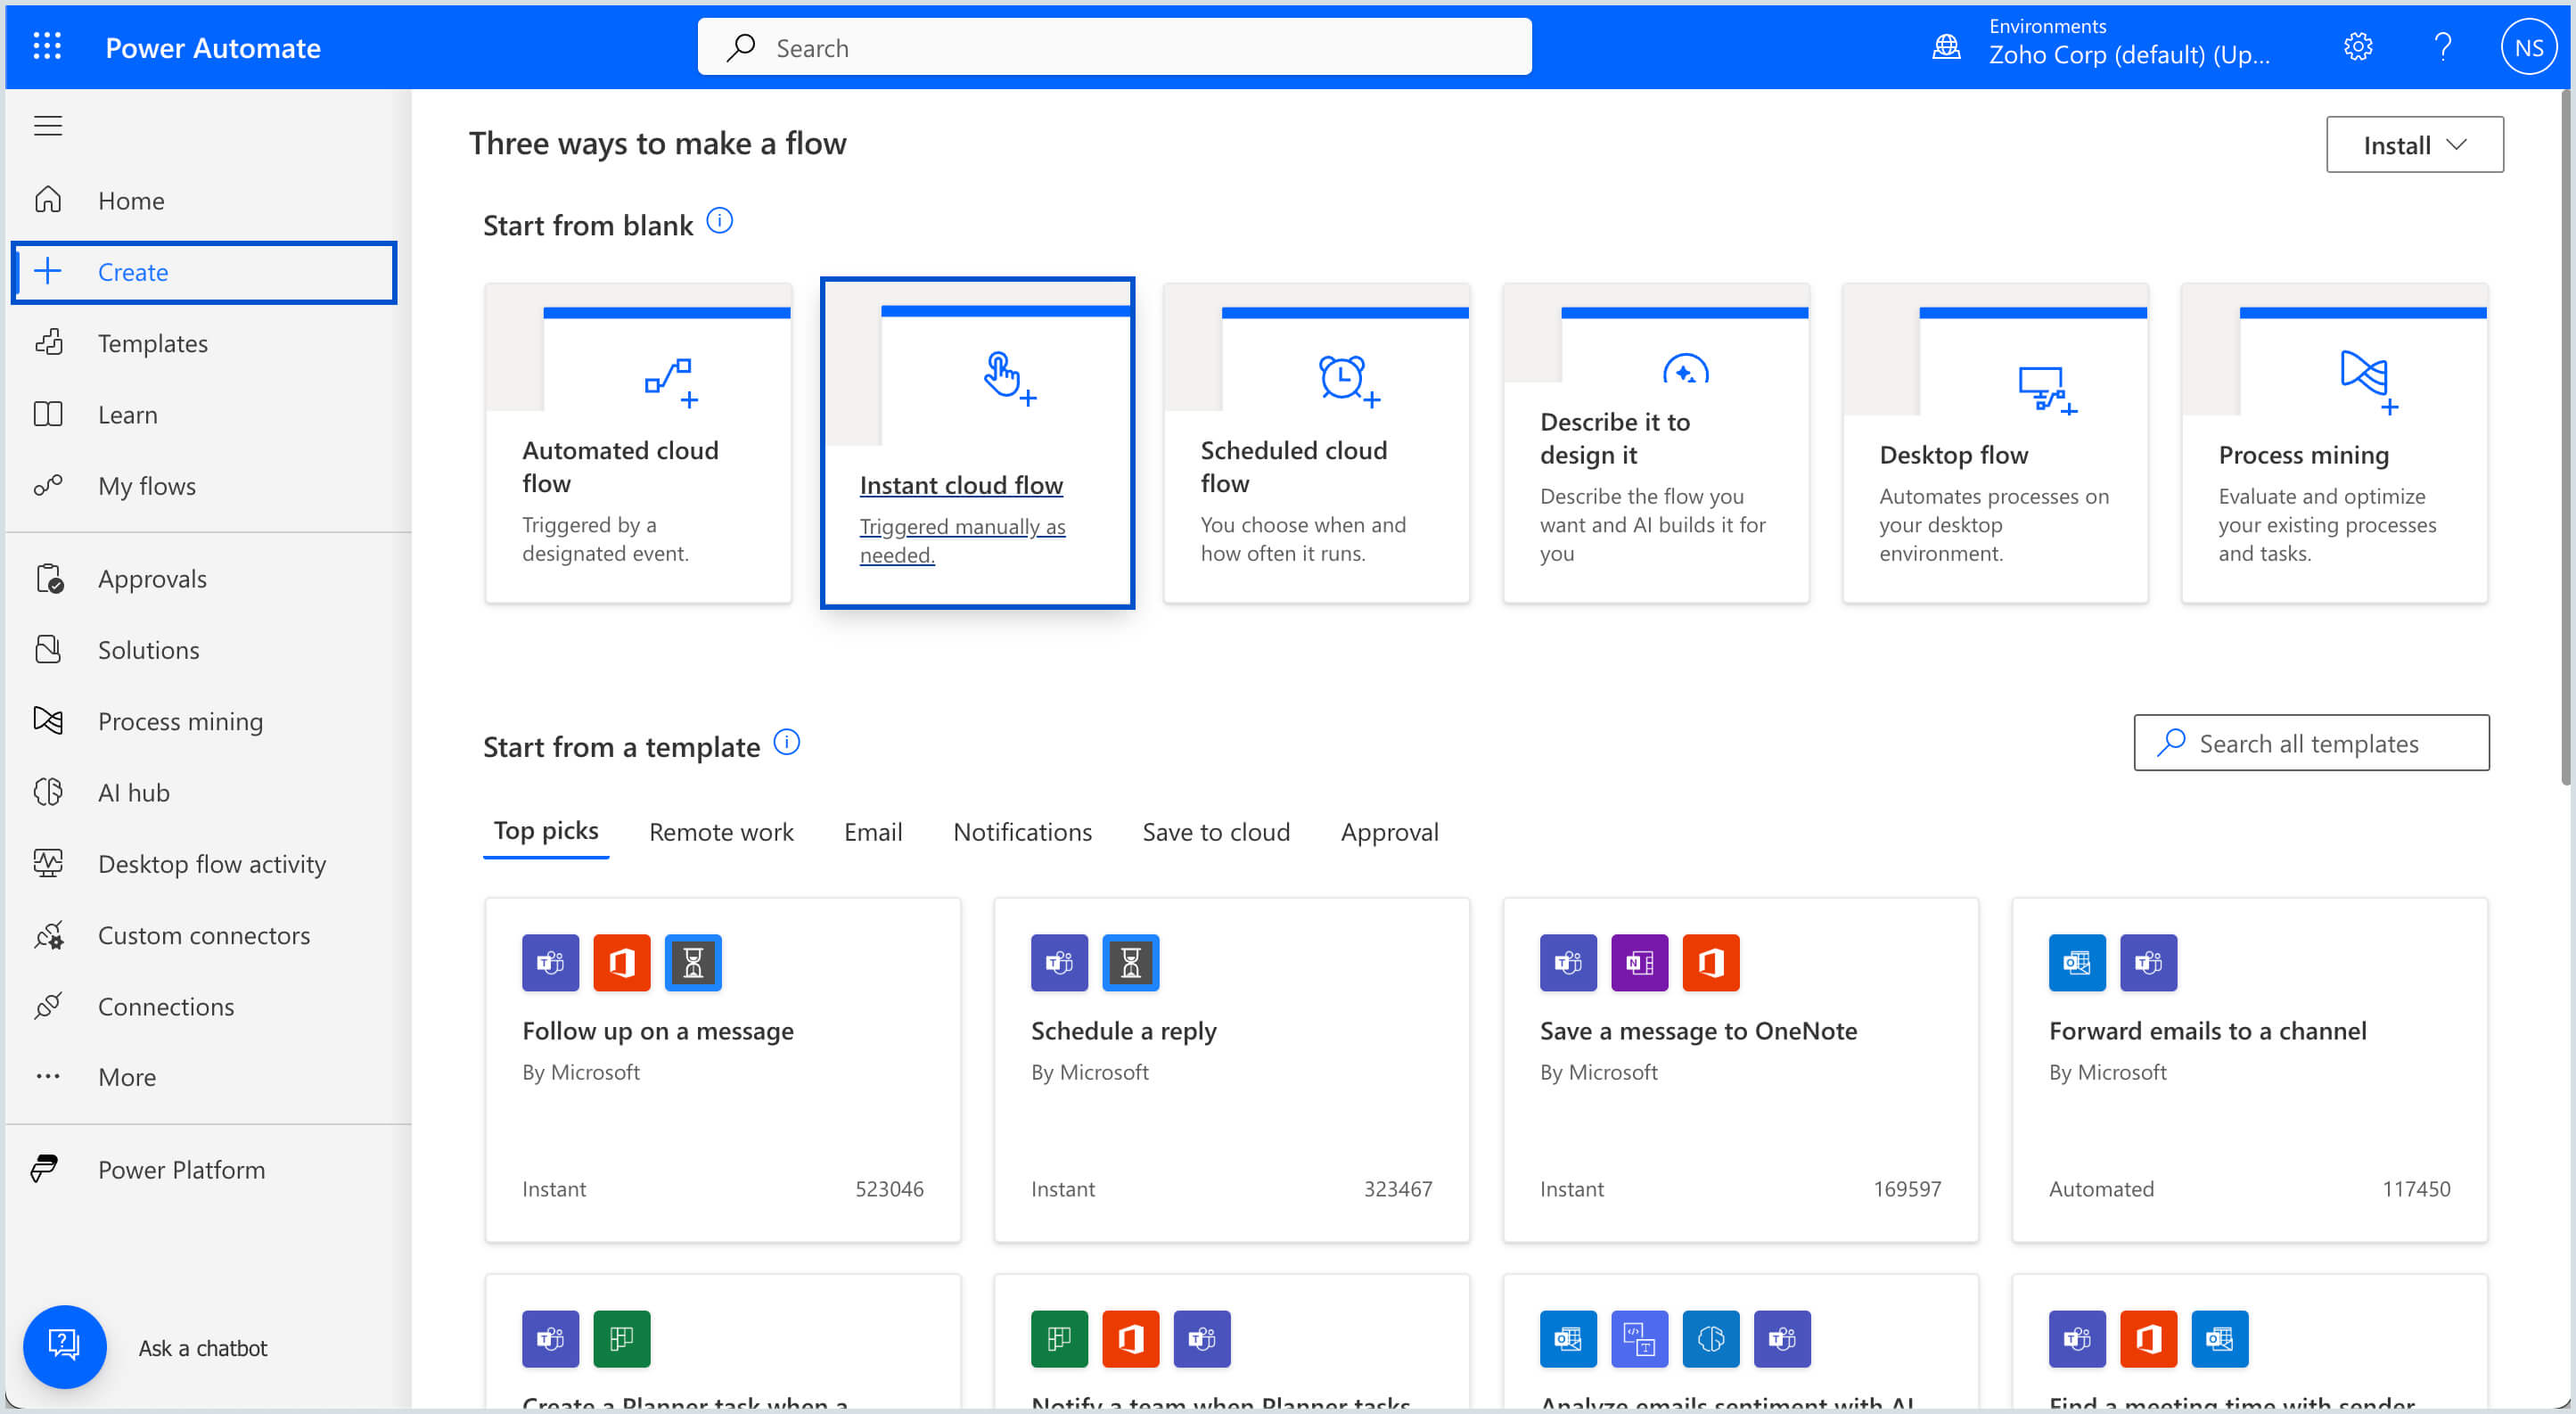Expand the Install dropdown button
Viewport: 2576px width, 1414px height.
tap(2413, 145)
